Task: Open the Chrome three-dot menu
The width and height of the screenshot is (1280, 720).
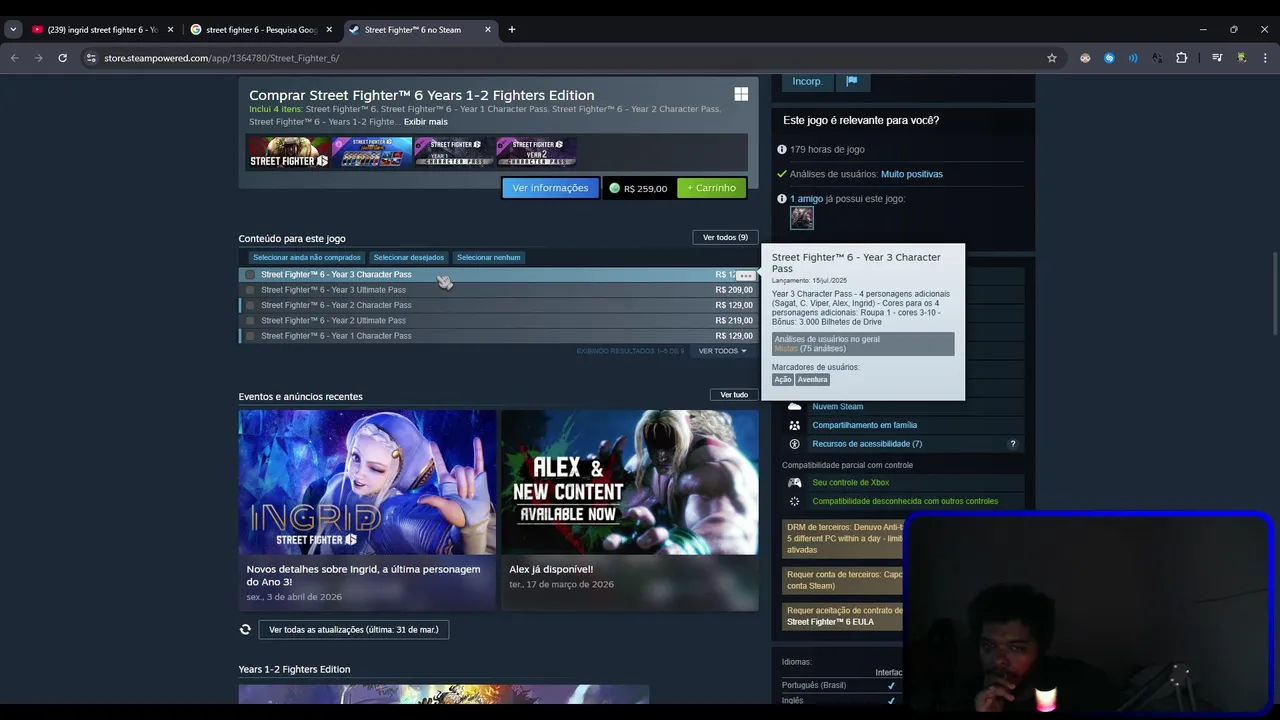Action: coord(1265,58)
